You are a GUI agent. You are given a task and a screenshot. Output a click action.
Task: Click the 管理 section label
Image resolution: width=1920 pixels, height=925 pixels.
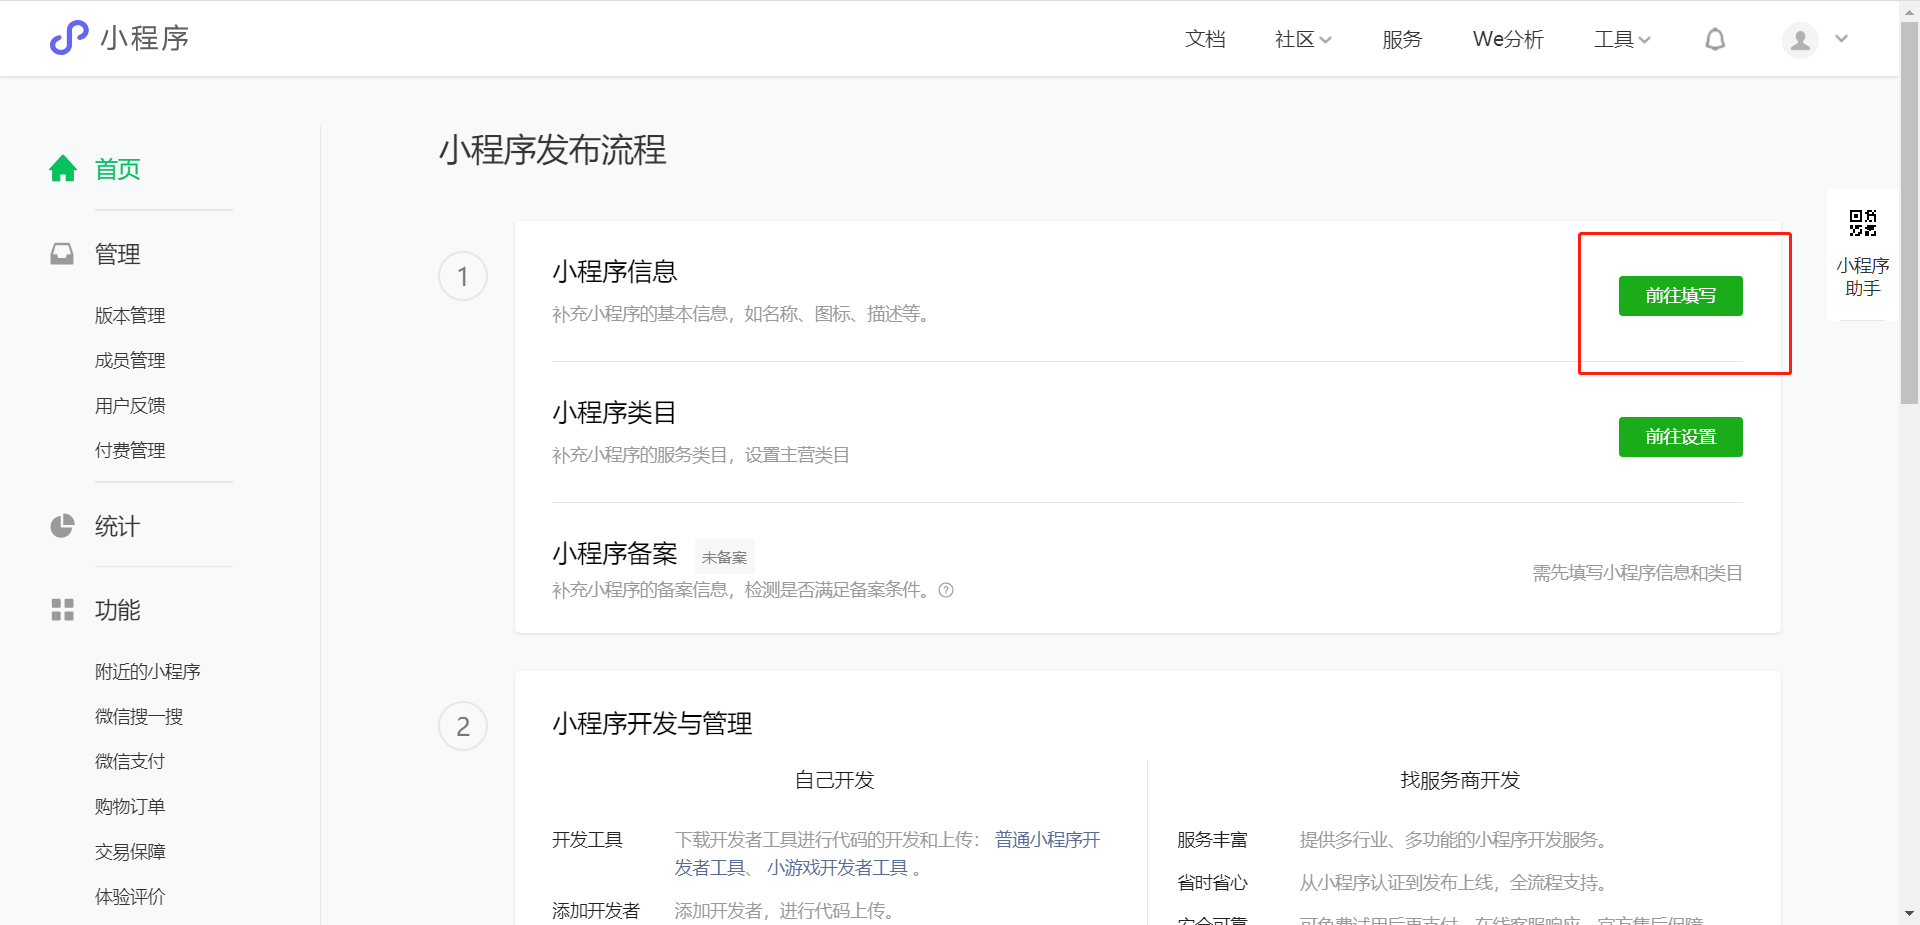click(117, 254)
